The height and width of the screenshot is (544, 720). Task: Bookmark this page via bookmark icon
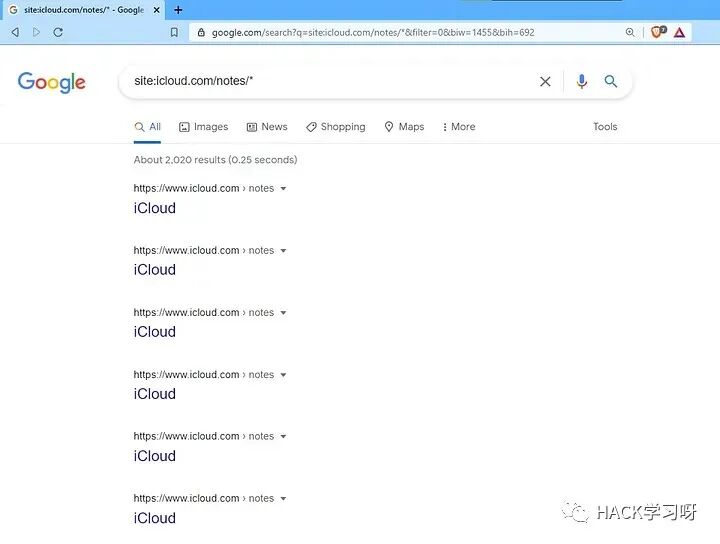point(174,32)
